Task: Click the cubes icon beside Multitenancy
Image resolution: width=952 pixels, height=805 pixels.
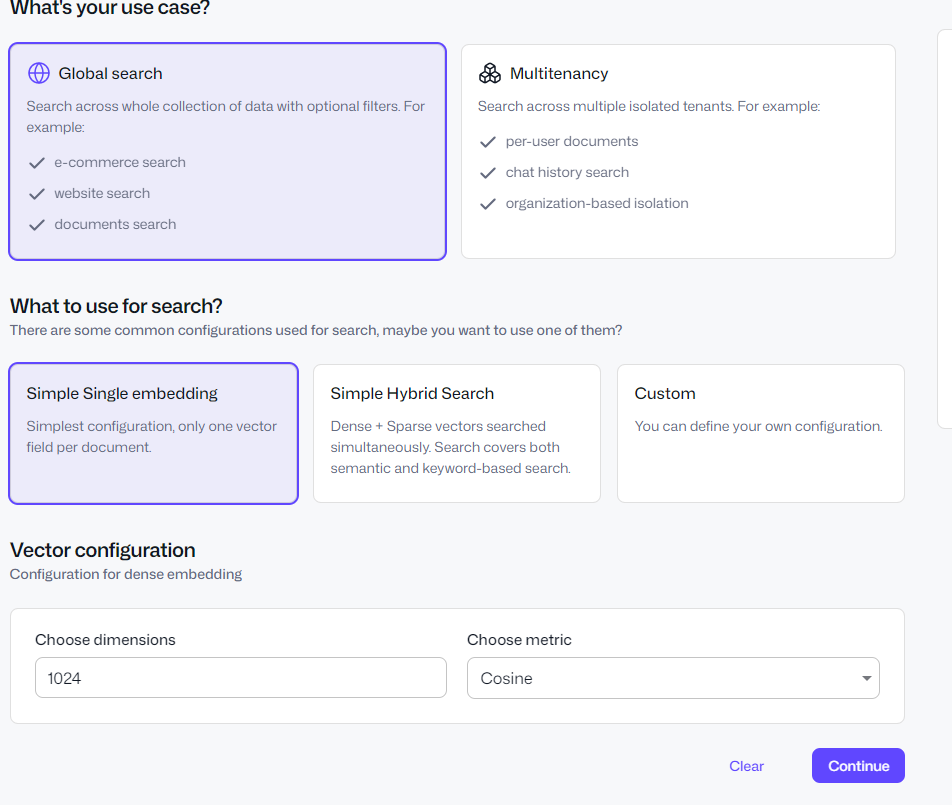Action: pyautogui.click(x=489, y=73)
